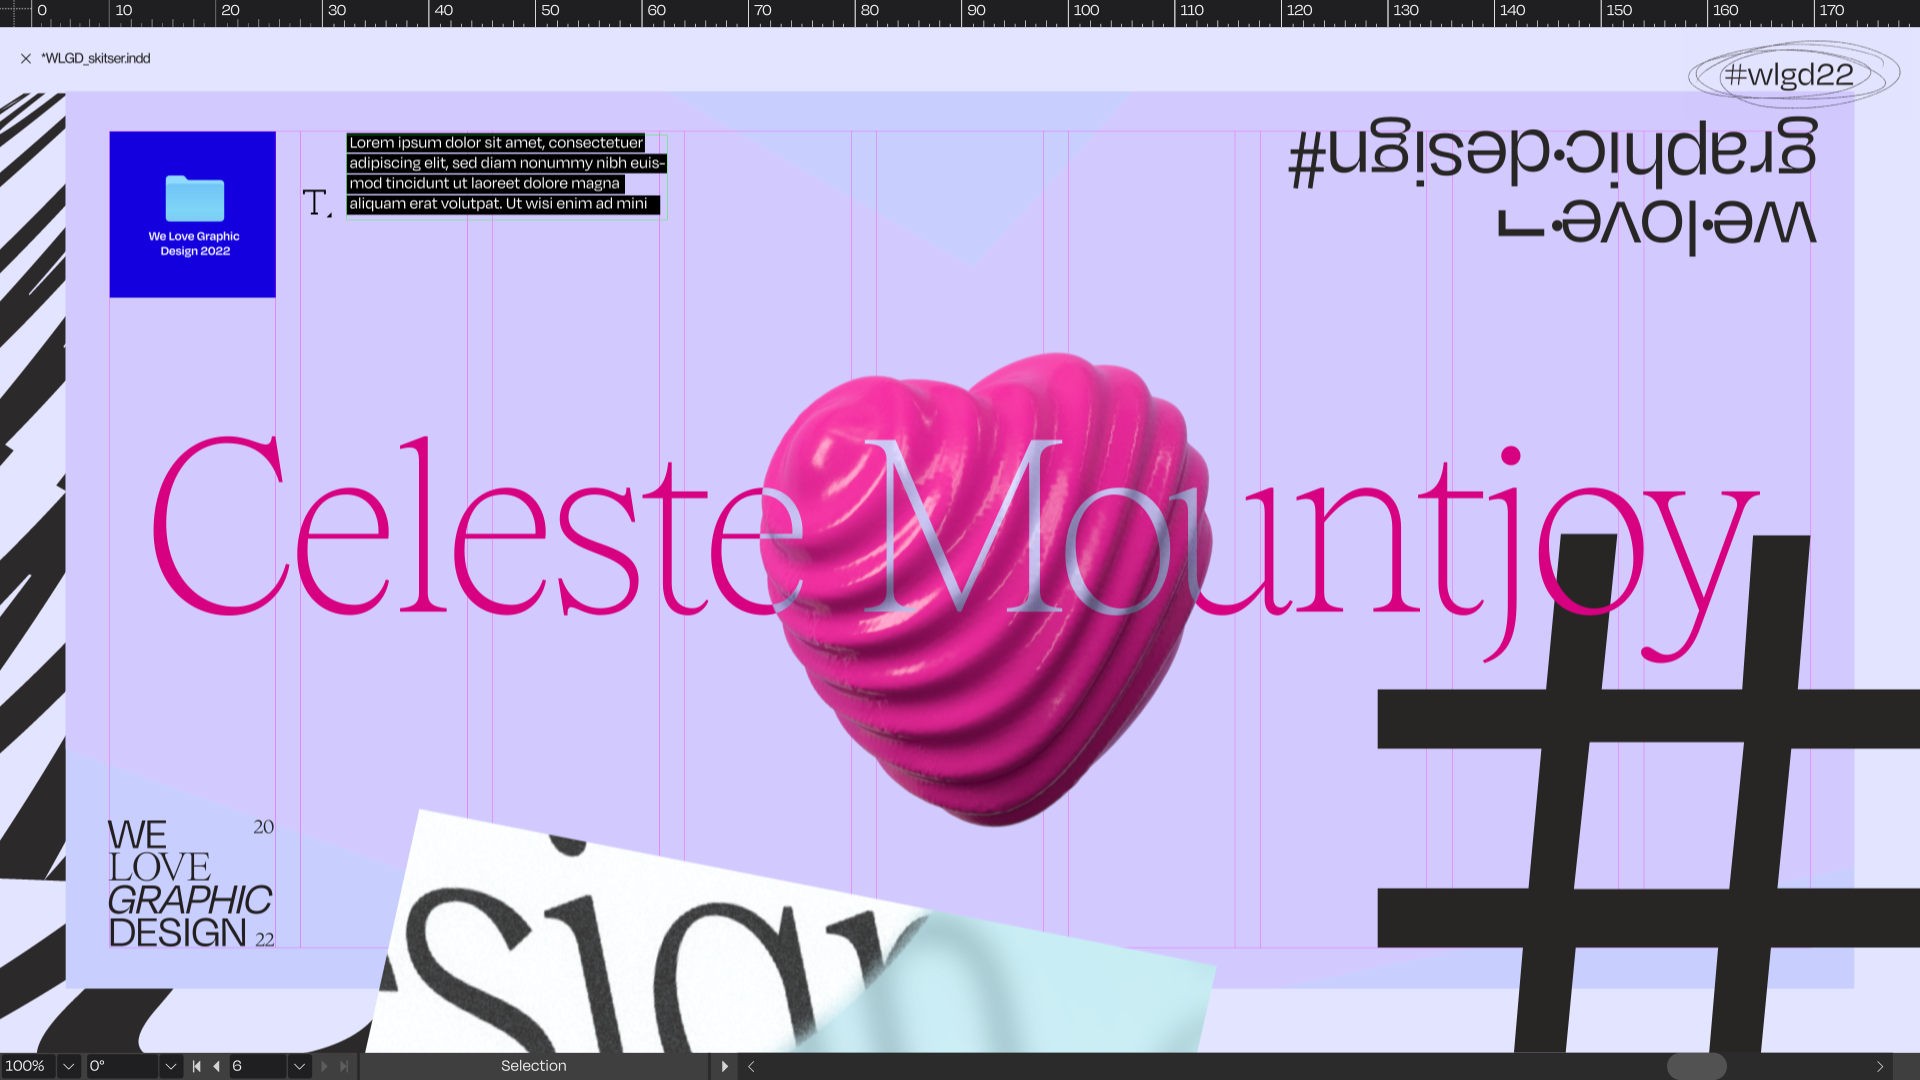Click the Selection status label

534,1066
